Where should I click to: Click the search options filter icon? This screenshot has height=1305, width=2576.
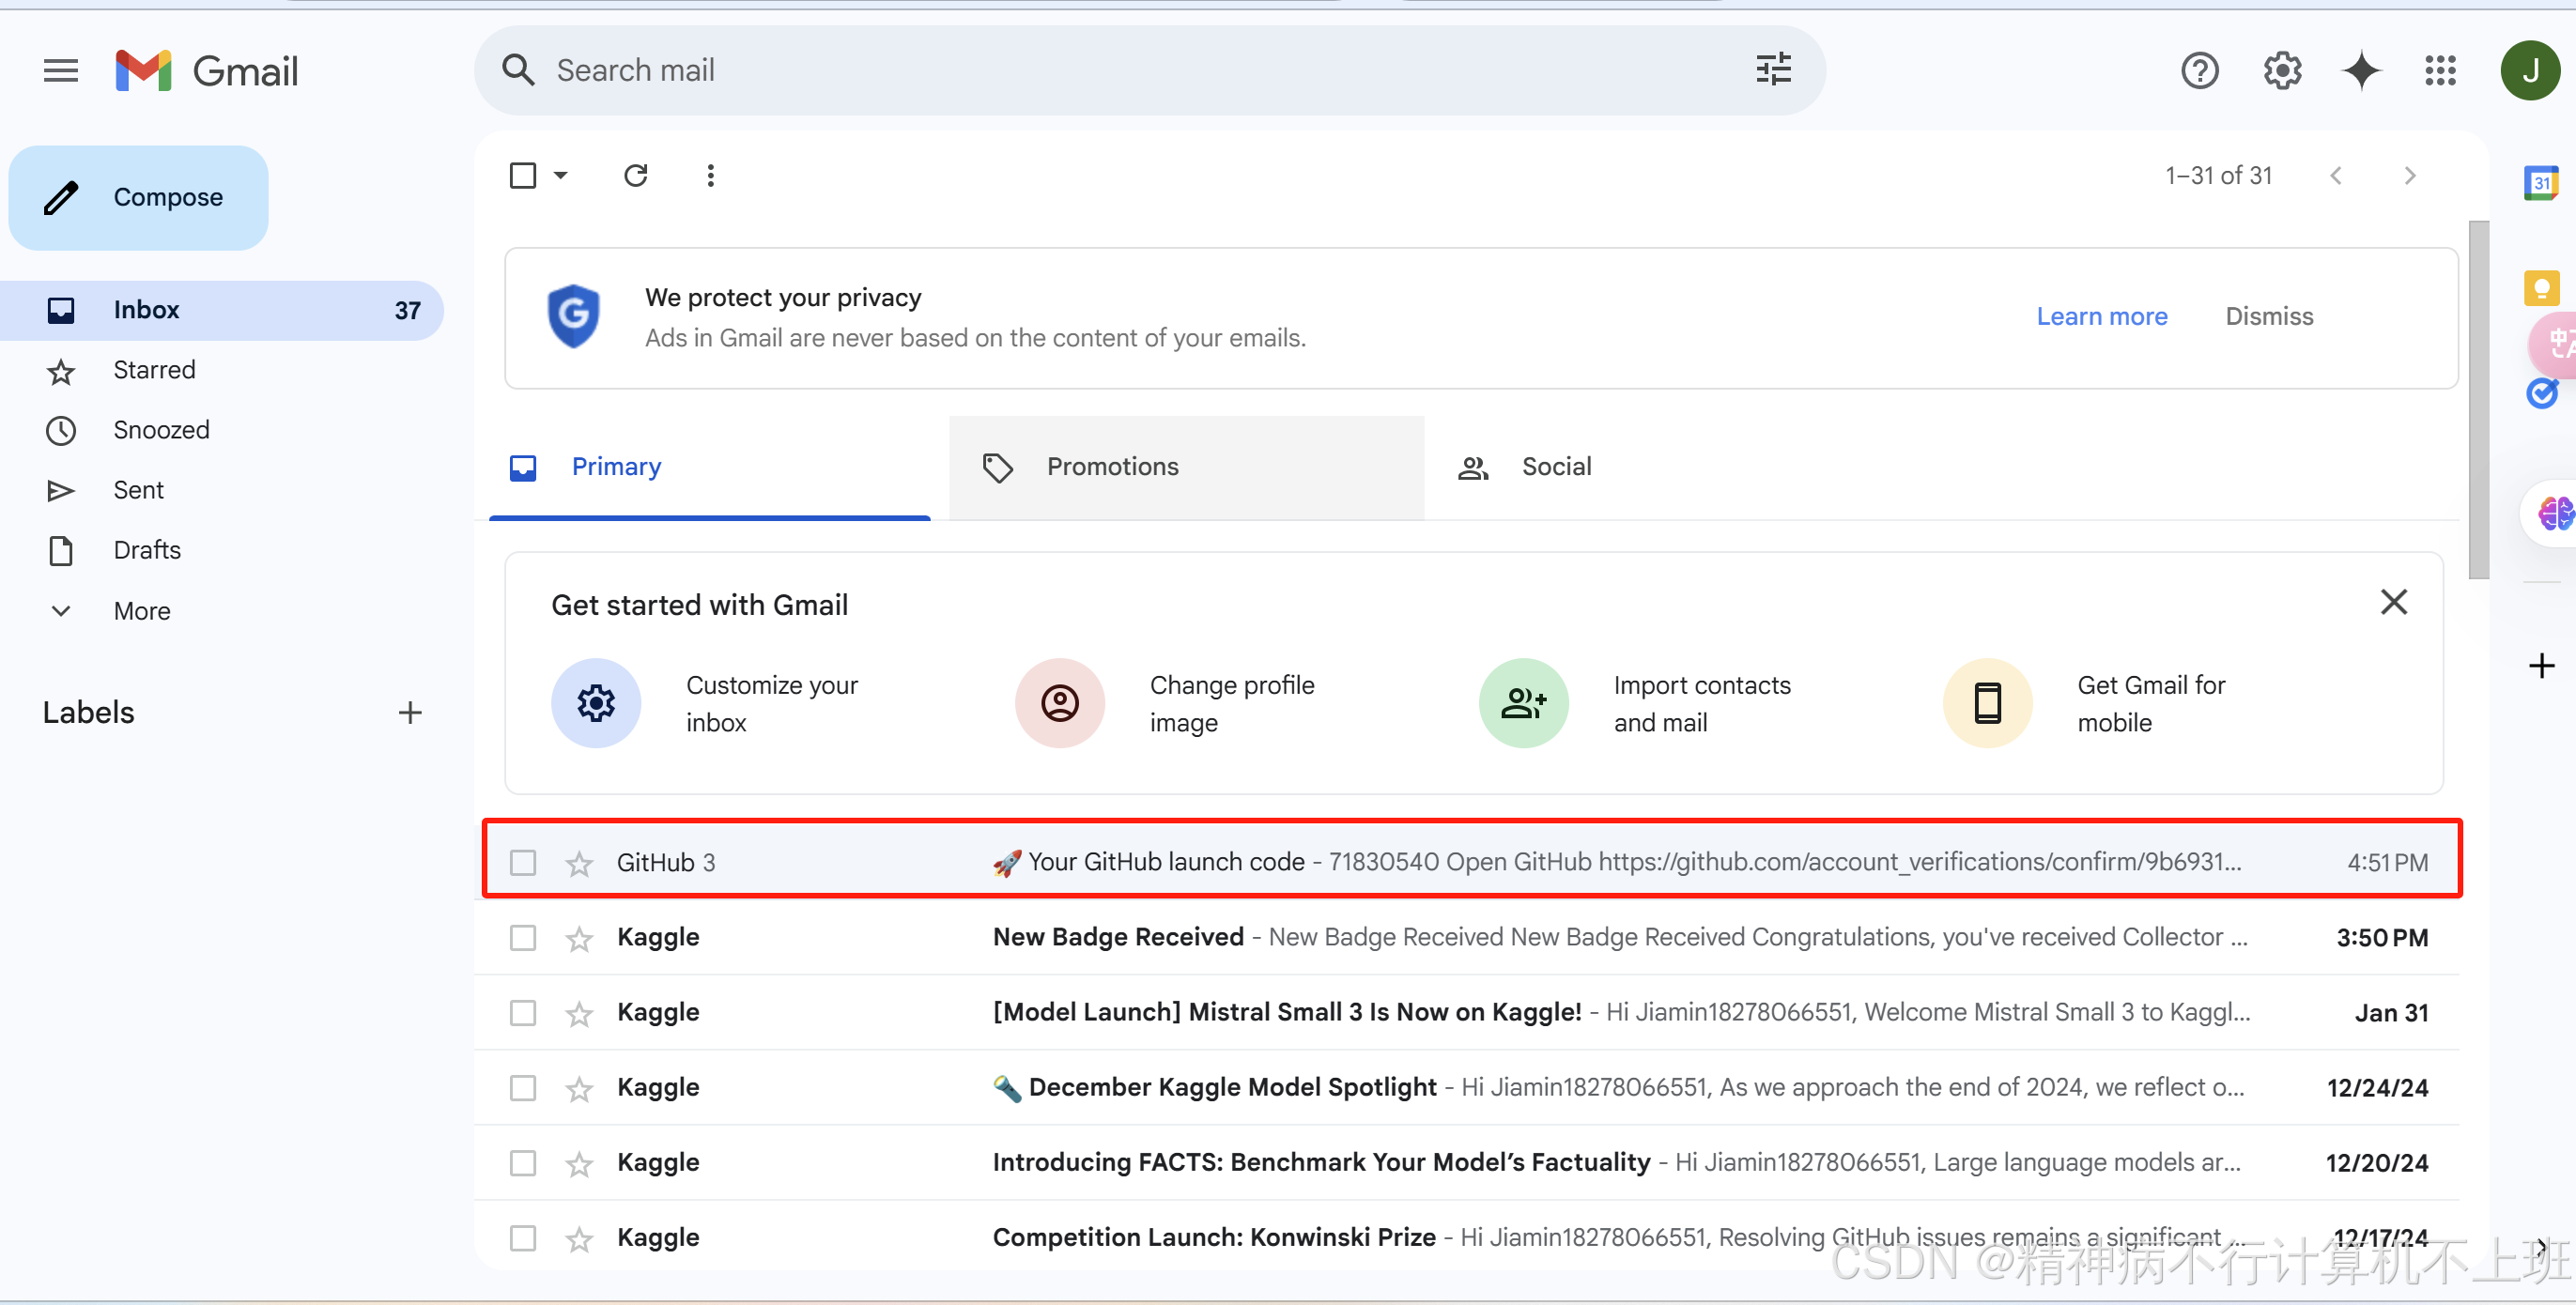tap(1772, 70)
